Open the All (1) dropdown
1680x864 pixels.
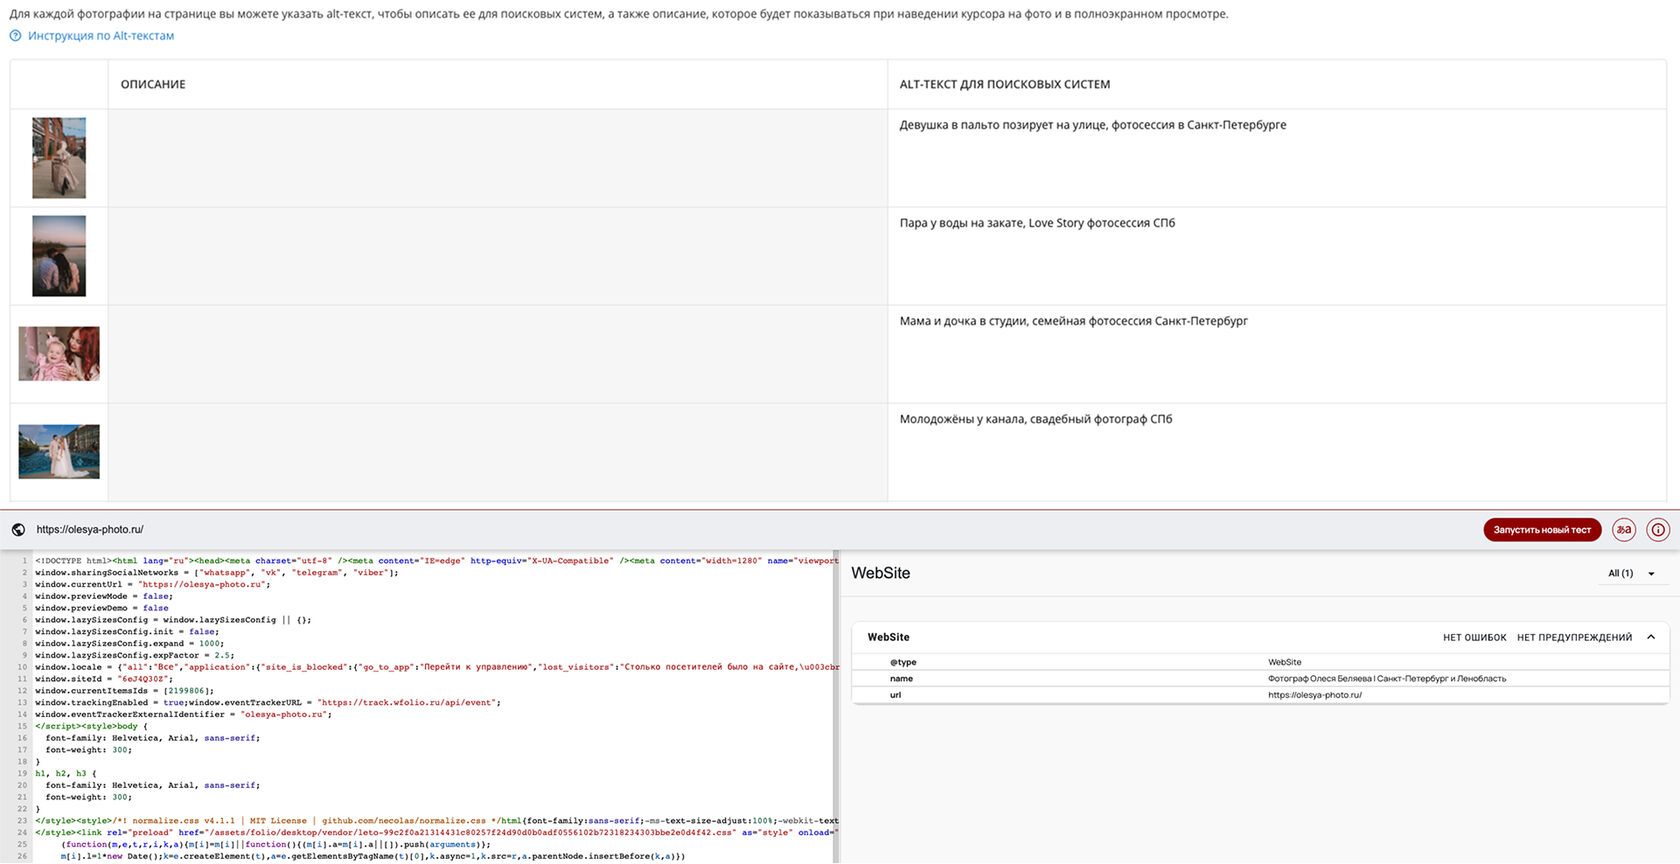1631,573
